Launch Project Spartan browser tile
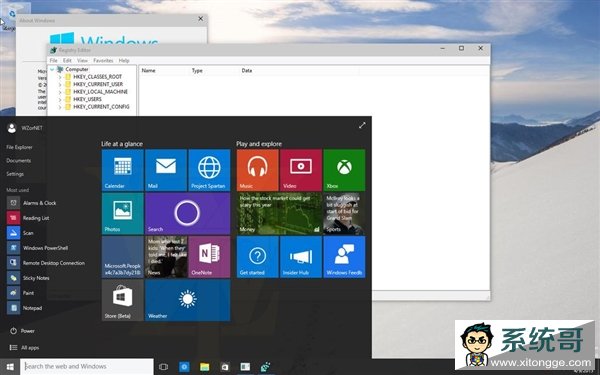Image resolution: width=600 pixels, height=375 pixels. point(209,170)
